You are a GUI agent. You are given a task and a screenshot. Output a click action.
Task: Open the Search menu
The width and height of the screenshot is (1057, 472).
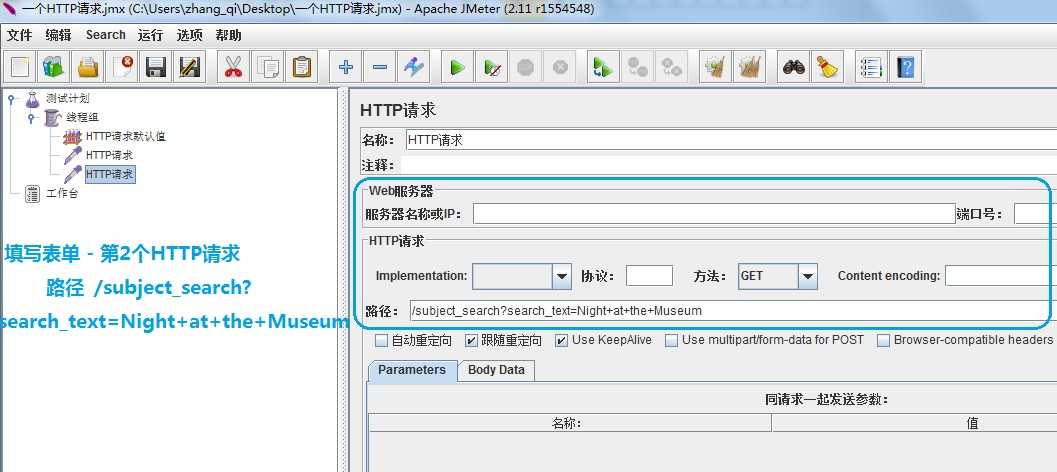tap(105, 35)
